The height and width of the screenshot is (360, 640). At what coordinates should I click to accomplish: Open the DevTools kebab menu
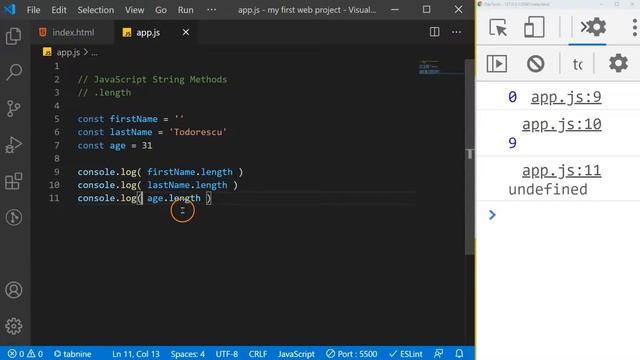coord(634,28)
